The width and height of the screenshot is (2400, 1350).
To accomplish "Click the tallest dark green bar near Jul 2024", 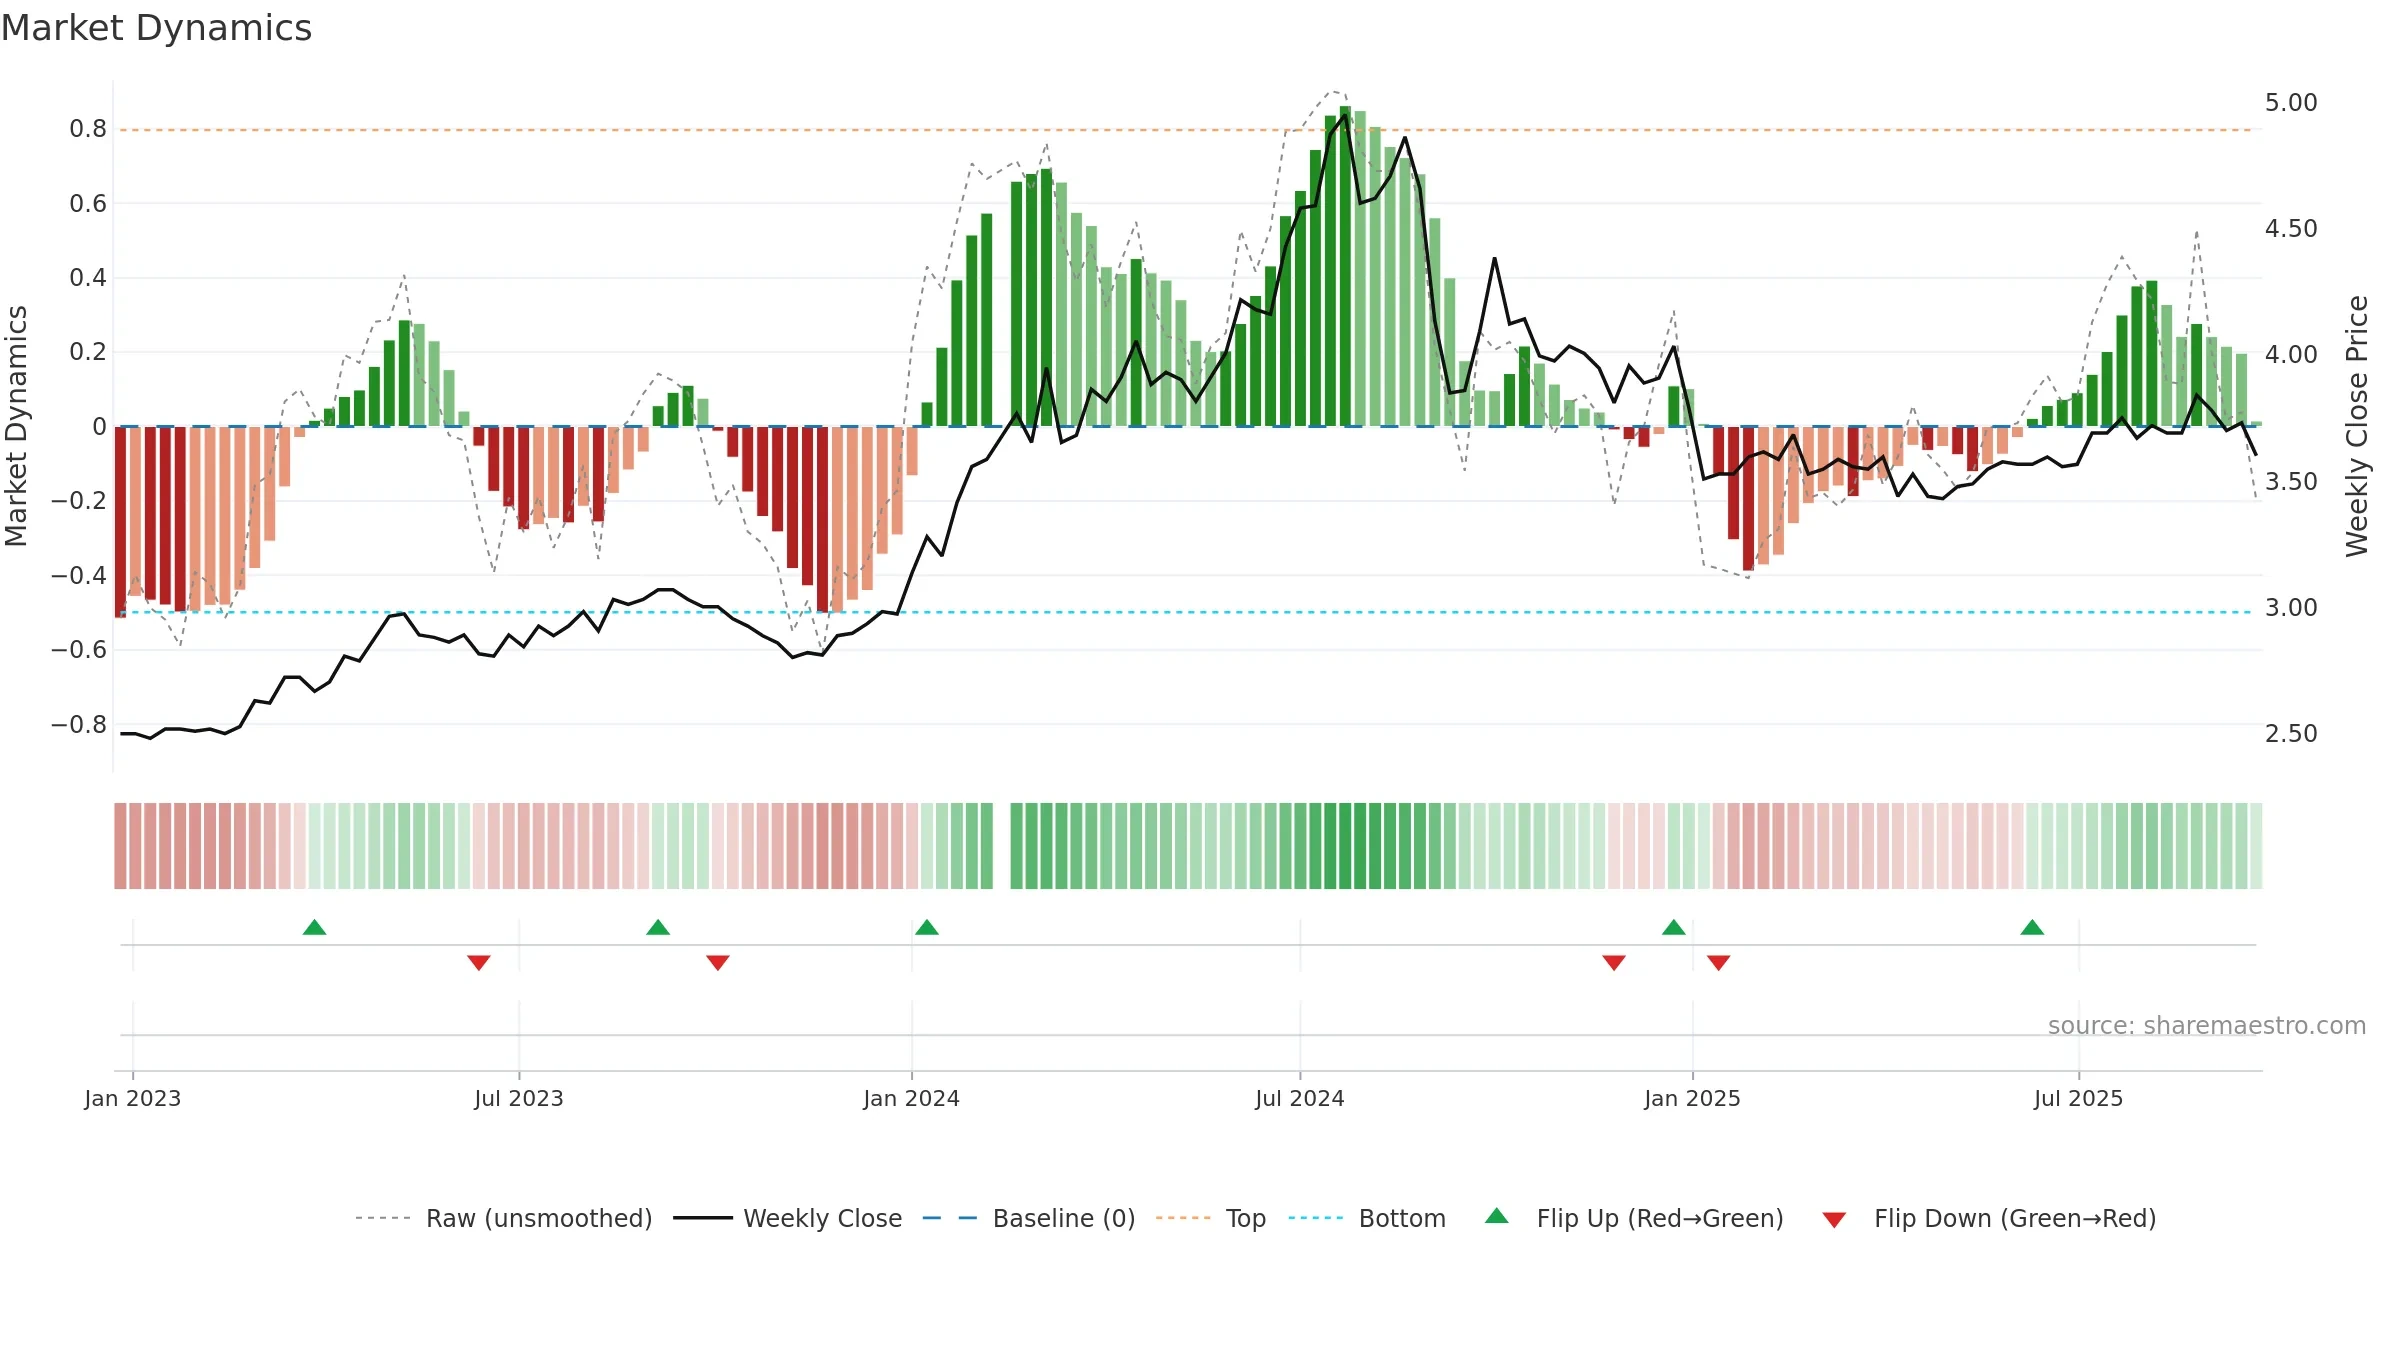I will [x=1345, y=266].
